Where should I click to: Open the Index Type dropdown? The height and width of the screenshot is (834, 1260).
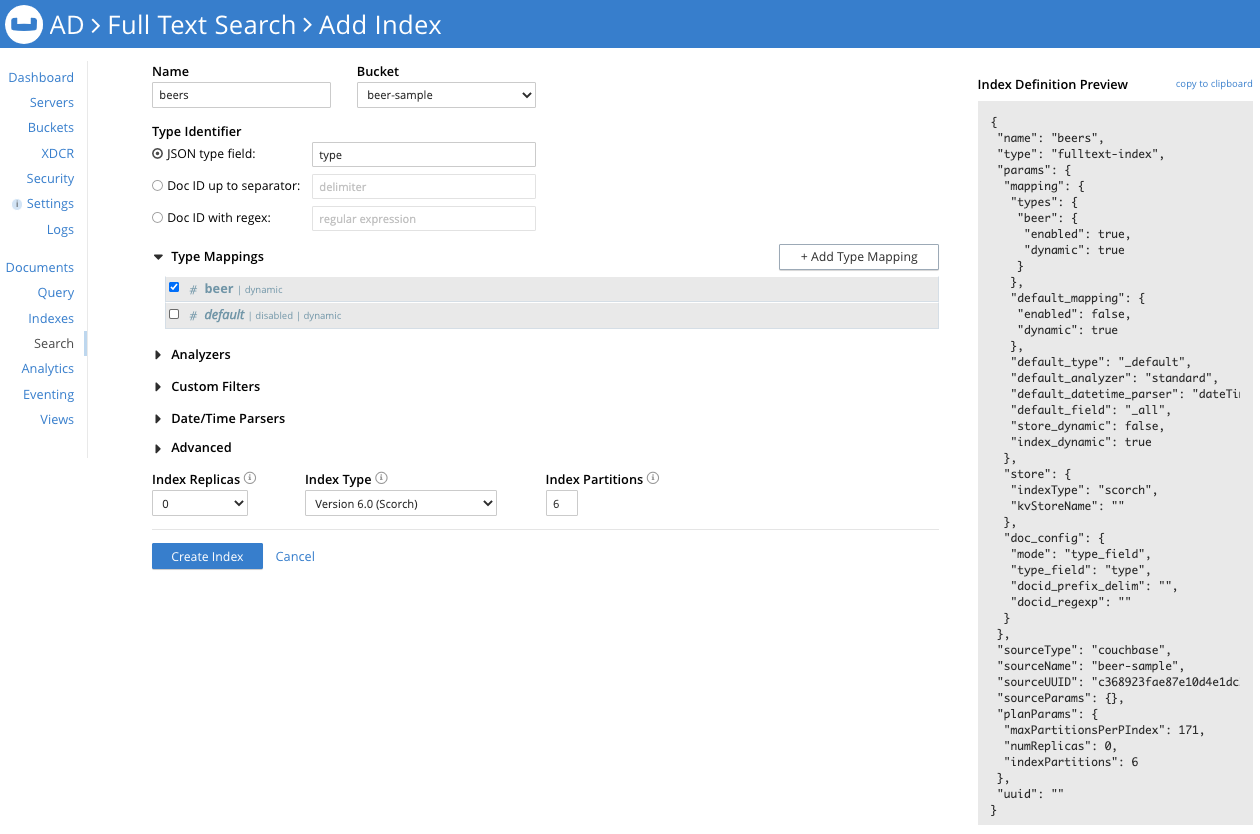(x=401, y=504)
